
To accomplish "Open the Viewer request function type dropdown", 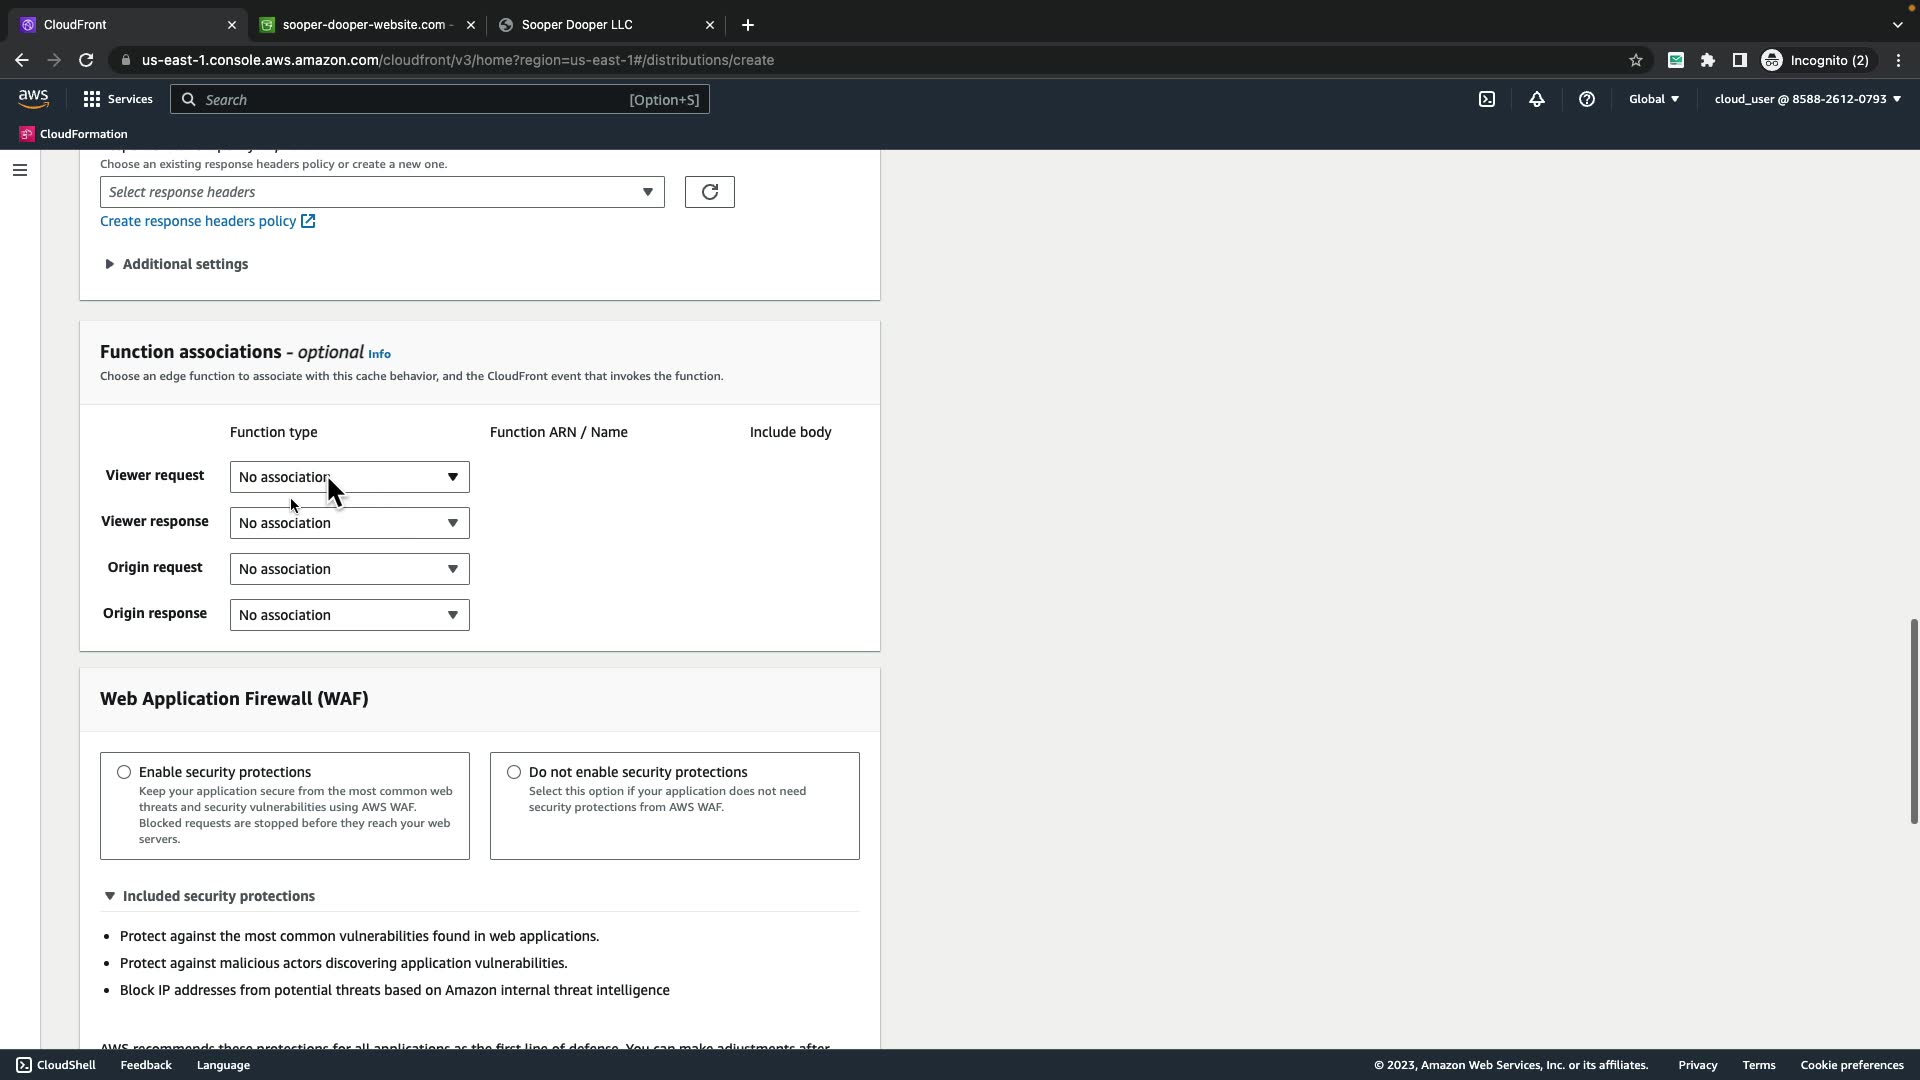I will 349,477.
